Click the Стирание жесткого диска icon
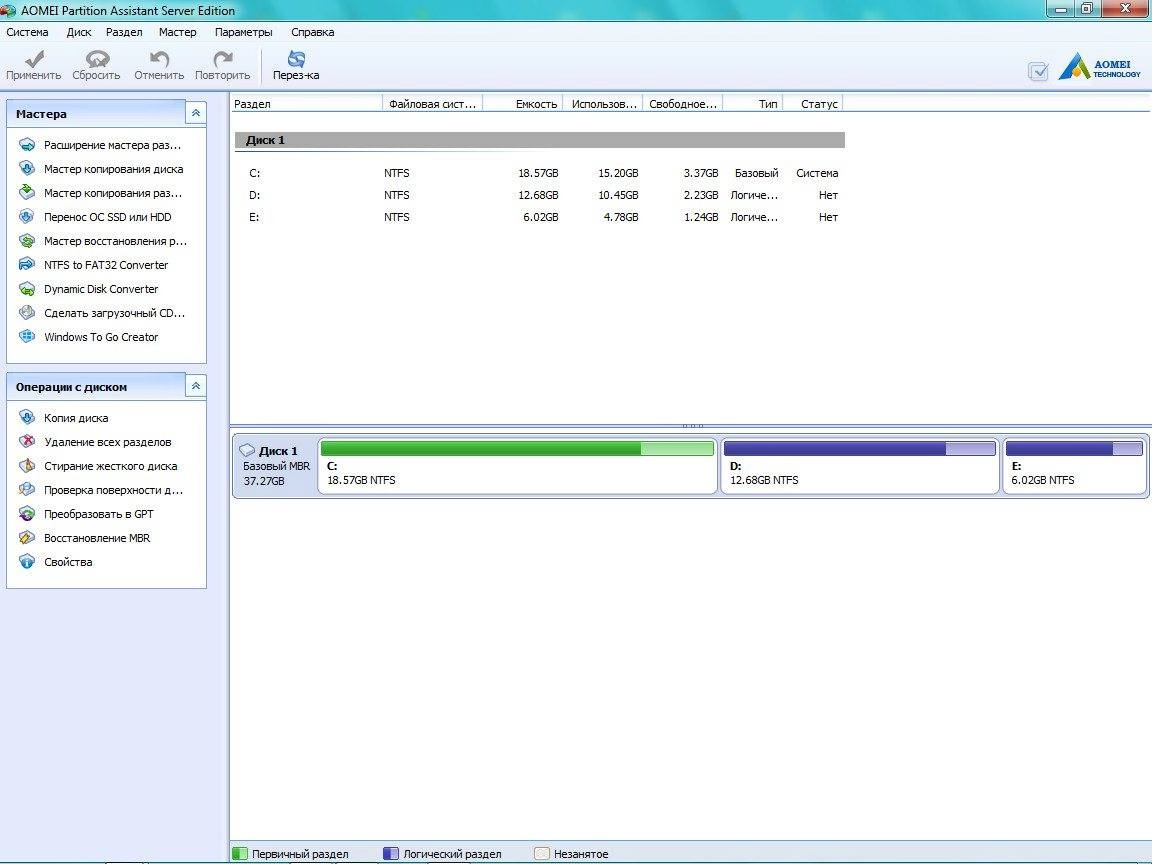Viewport: 1152px width, 864px height. 27,466
